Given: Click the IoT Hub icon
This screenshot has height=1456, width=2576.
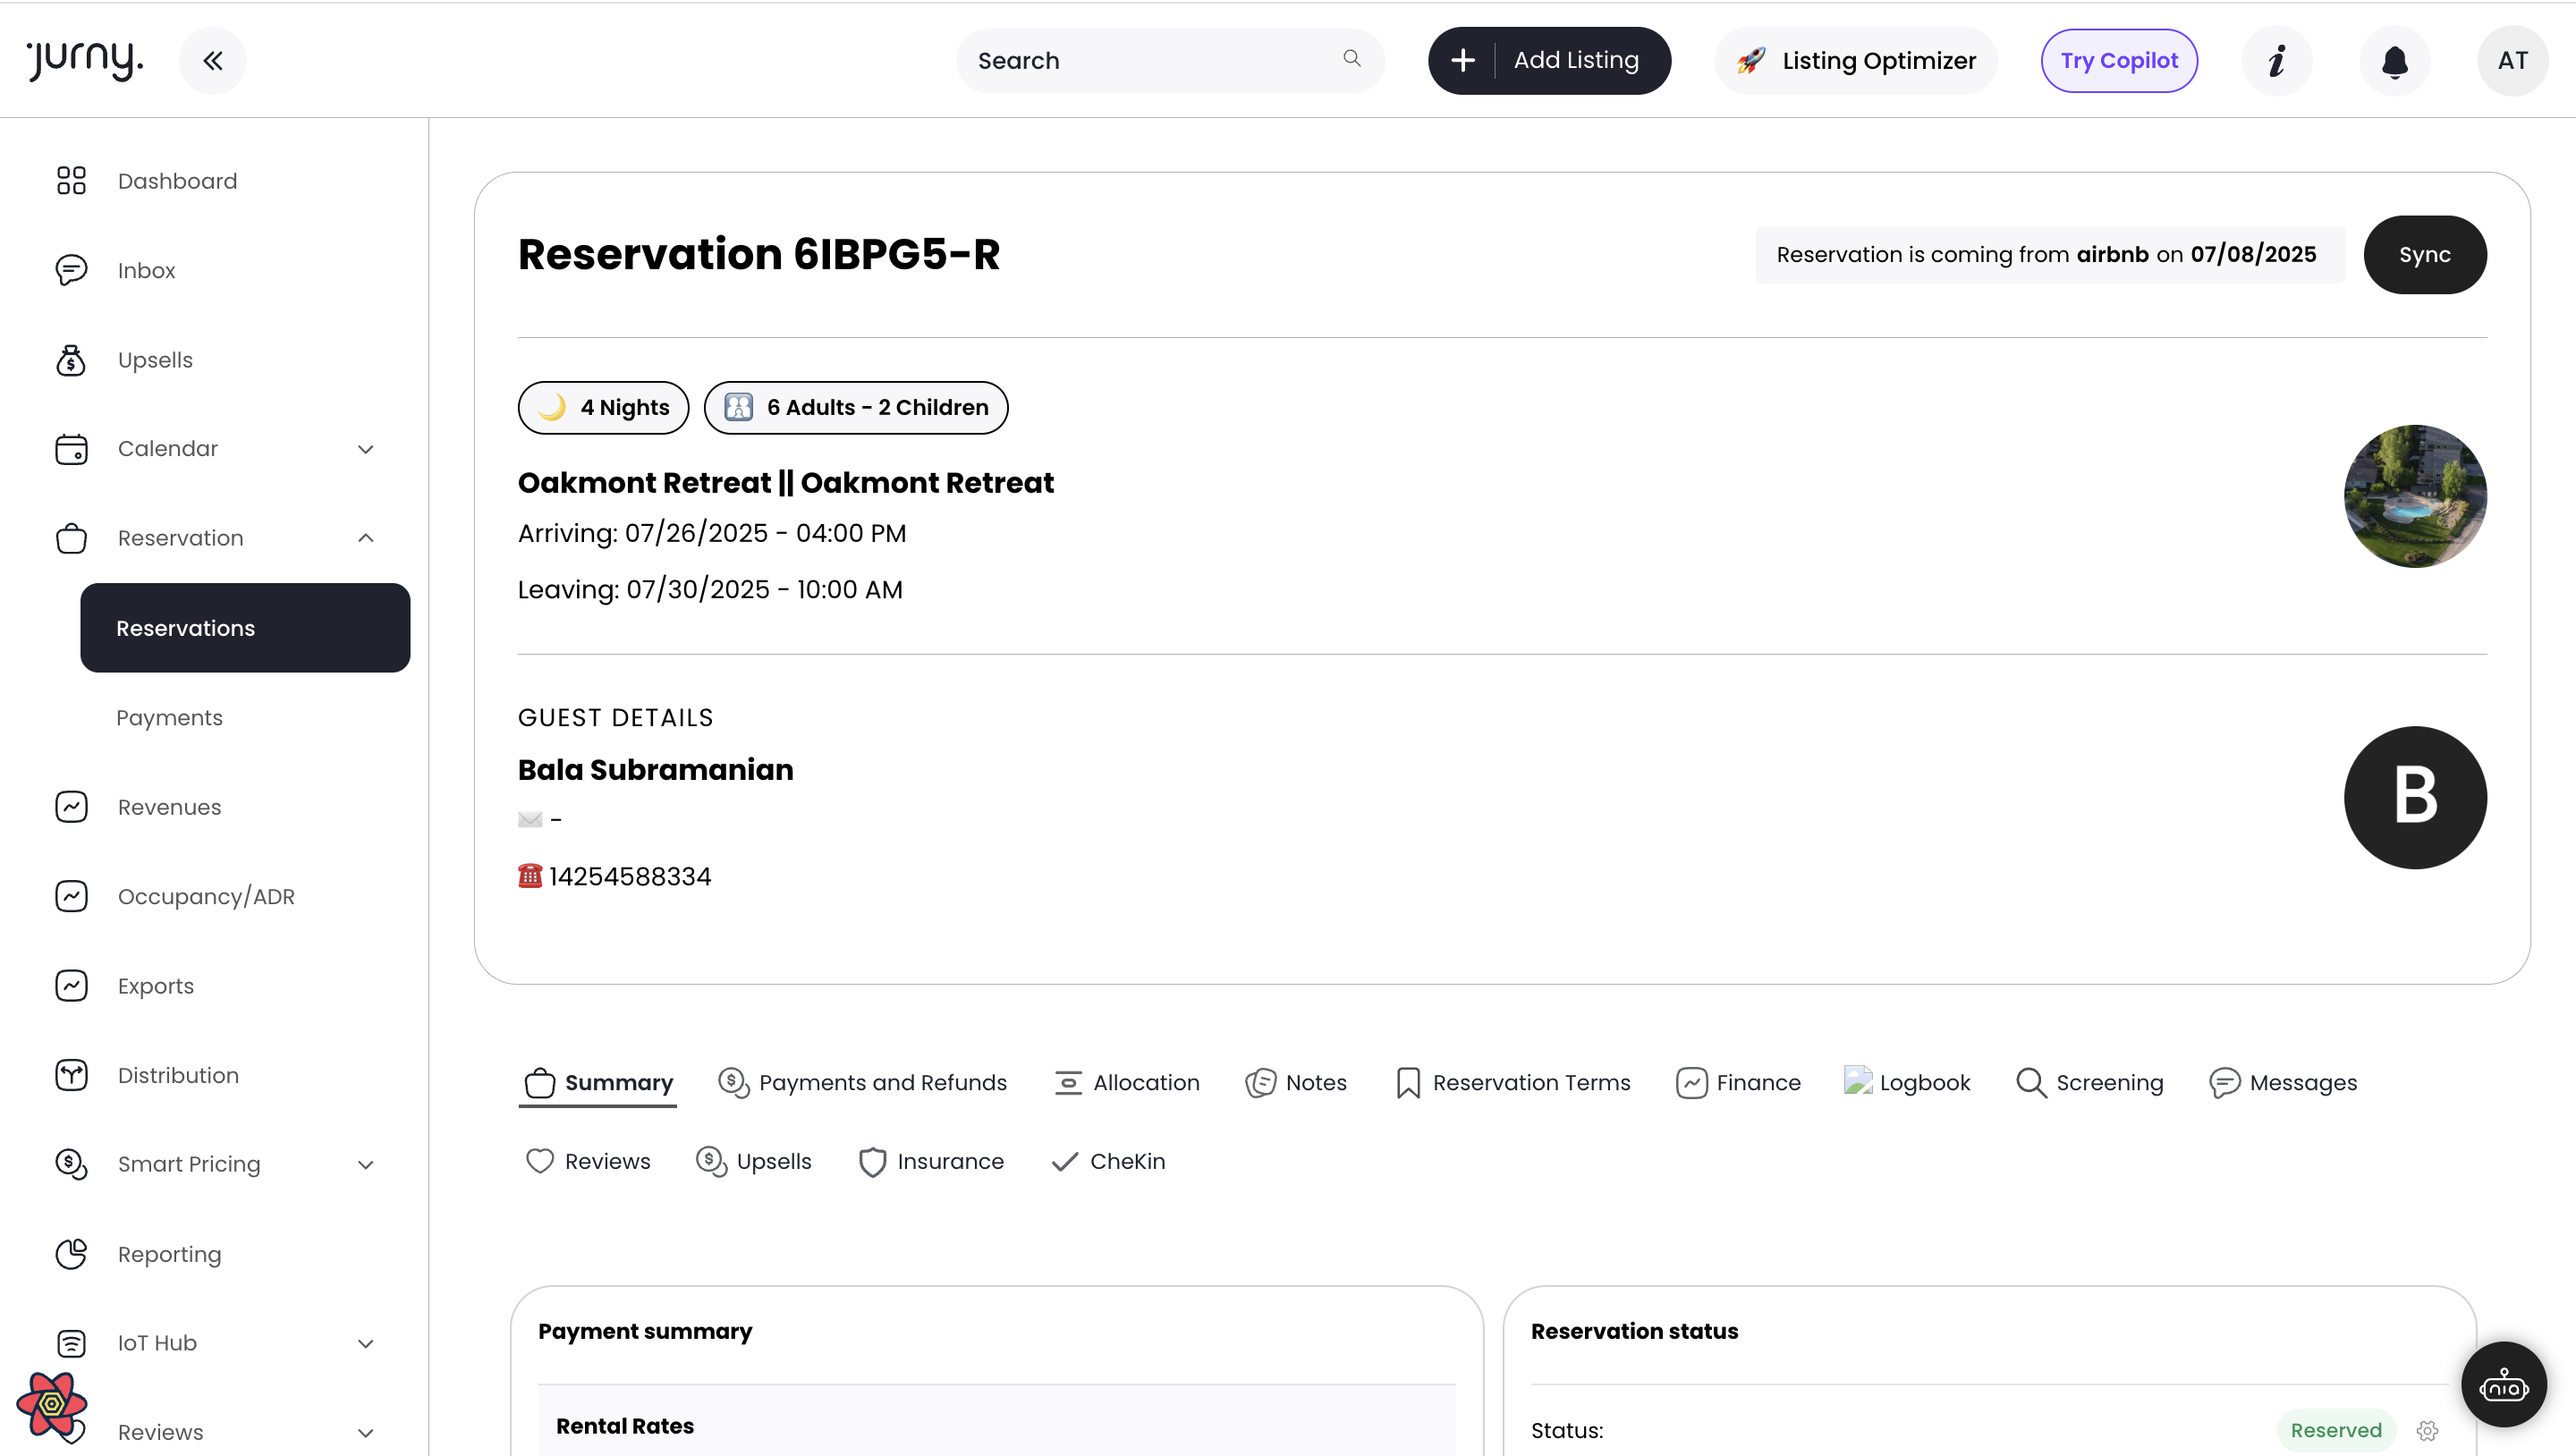Looking at the screenshot, I should (x=71, y=1343).
